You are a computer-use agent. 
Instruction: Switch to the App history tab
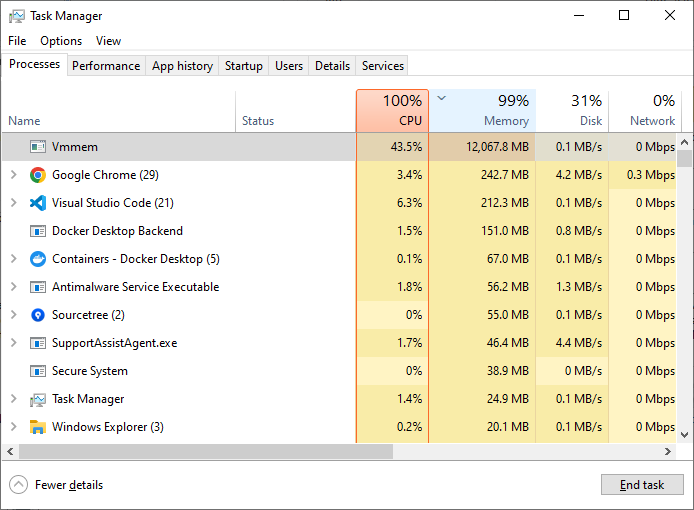click(x=182, y=66)
